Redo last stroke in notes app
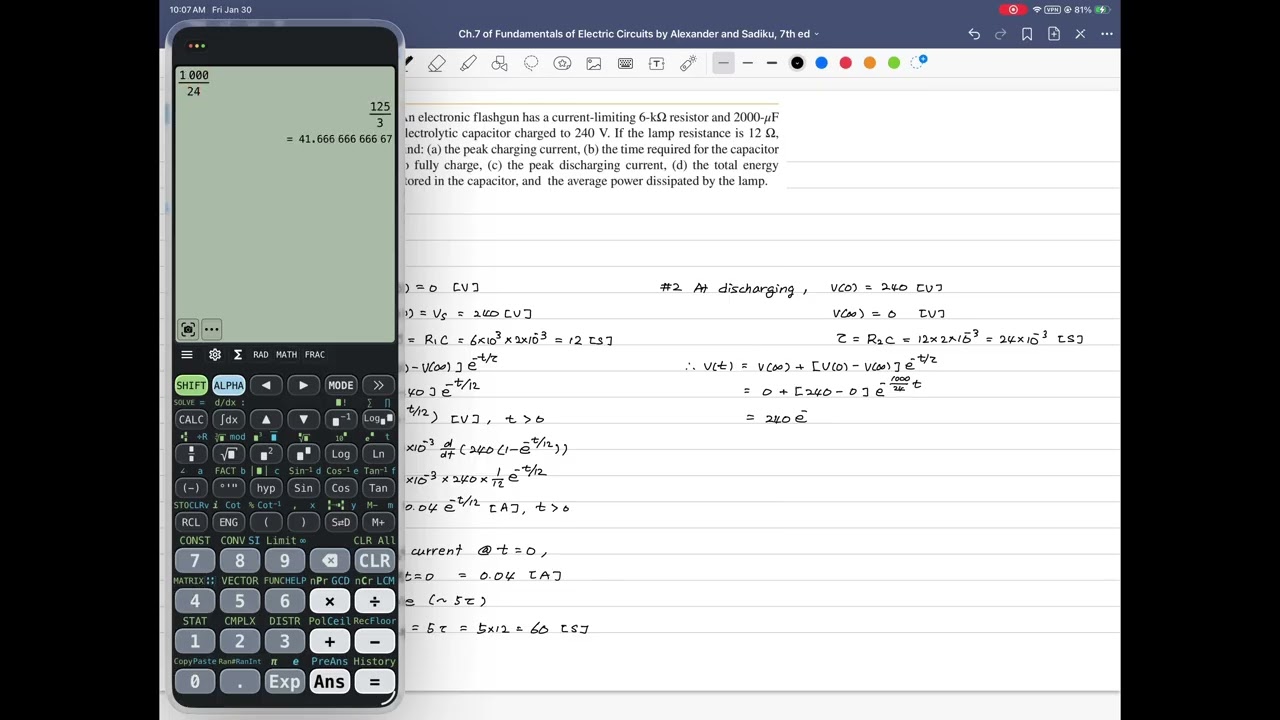This screenshot has height=720, width=1280. pos(1000,34)
